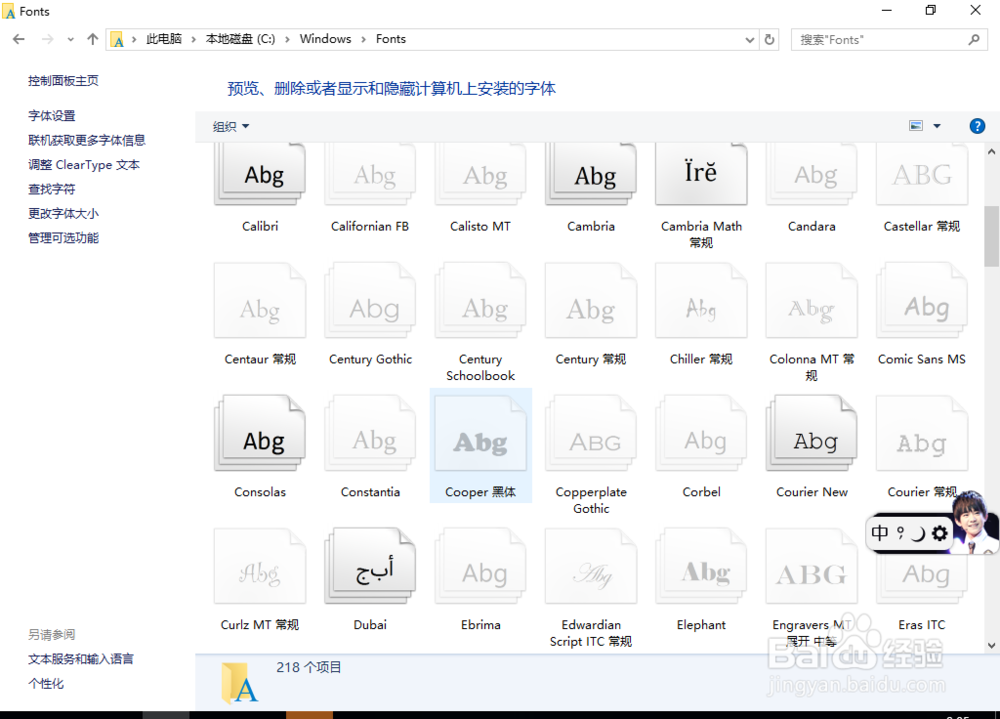1000x719 pixels.
Task: Select the Constantia font icon
Action: [370, 433]
